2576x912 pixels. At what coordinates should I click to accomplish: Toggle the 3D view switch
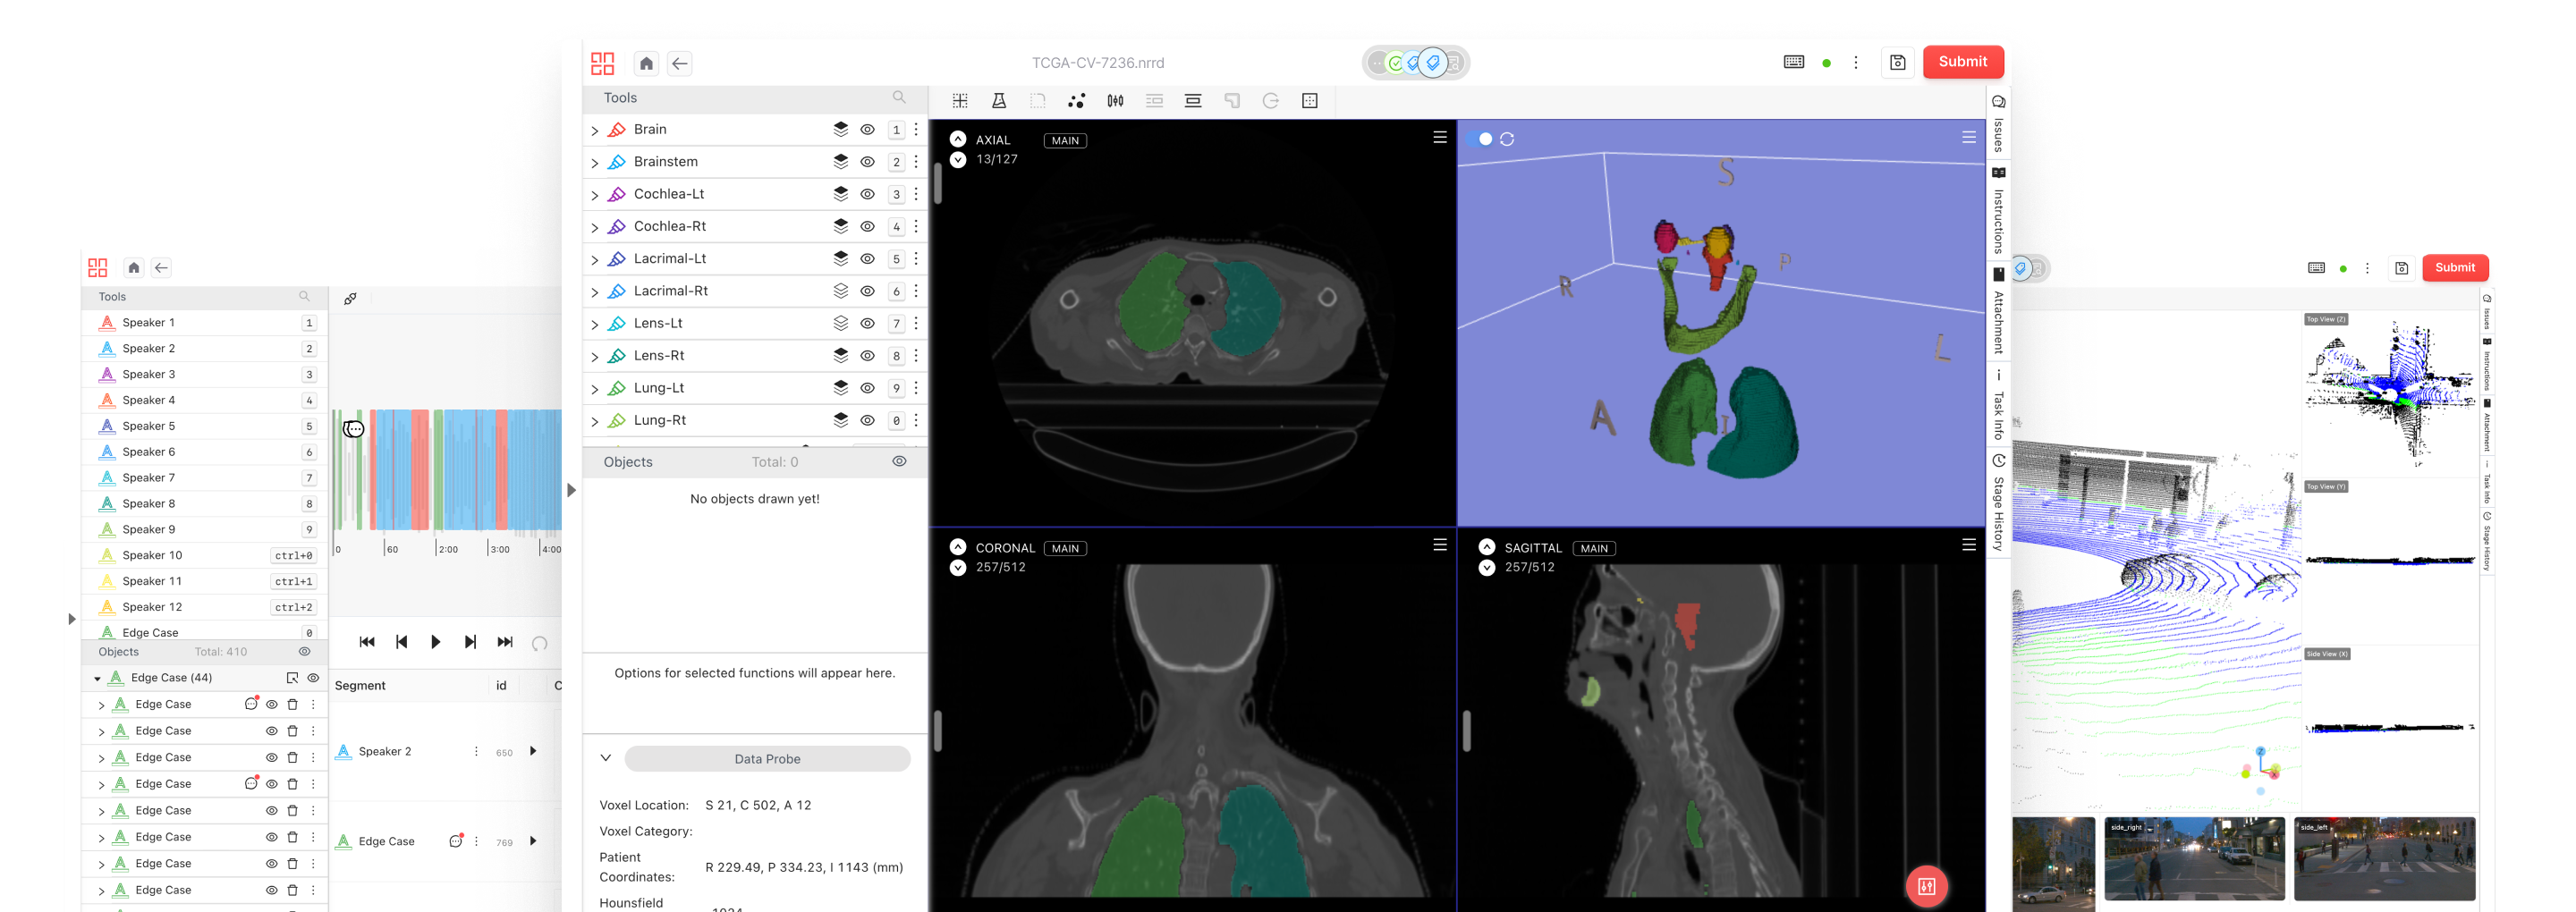click(x=1481, y=139)
